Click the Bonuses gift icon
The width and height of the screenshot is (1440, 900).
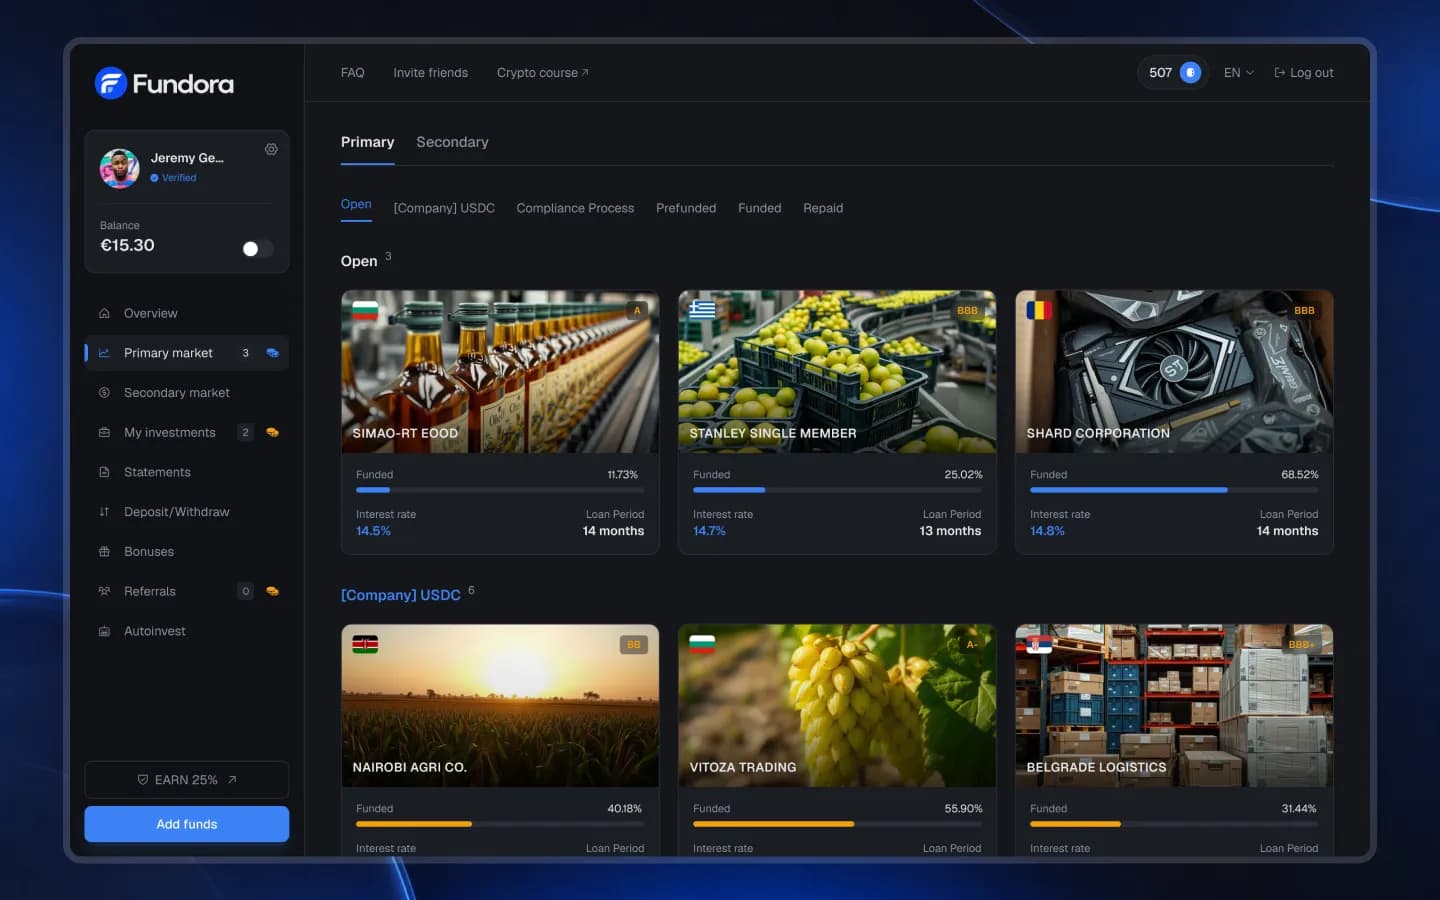click(104, 551)
